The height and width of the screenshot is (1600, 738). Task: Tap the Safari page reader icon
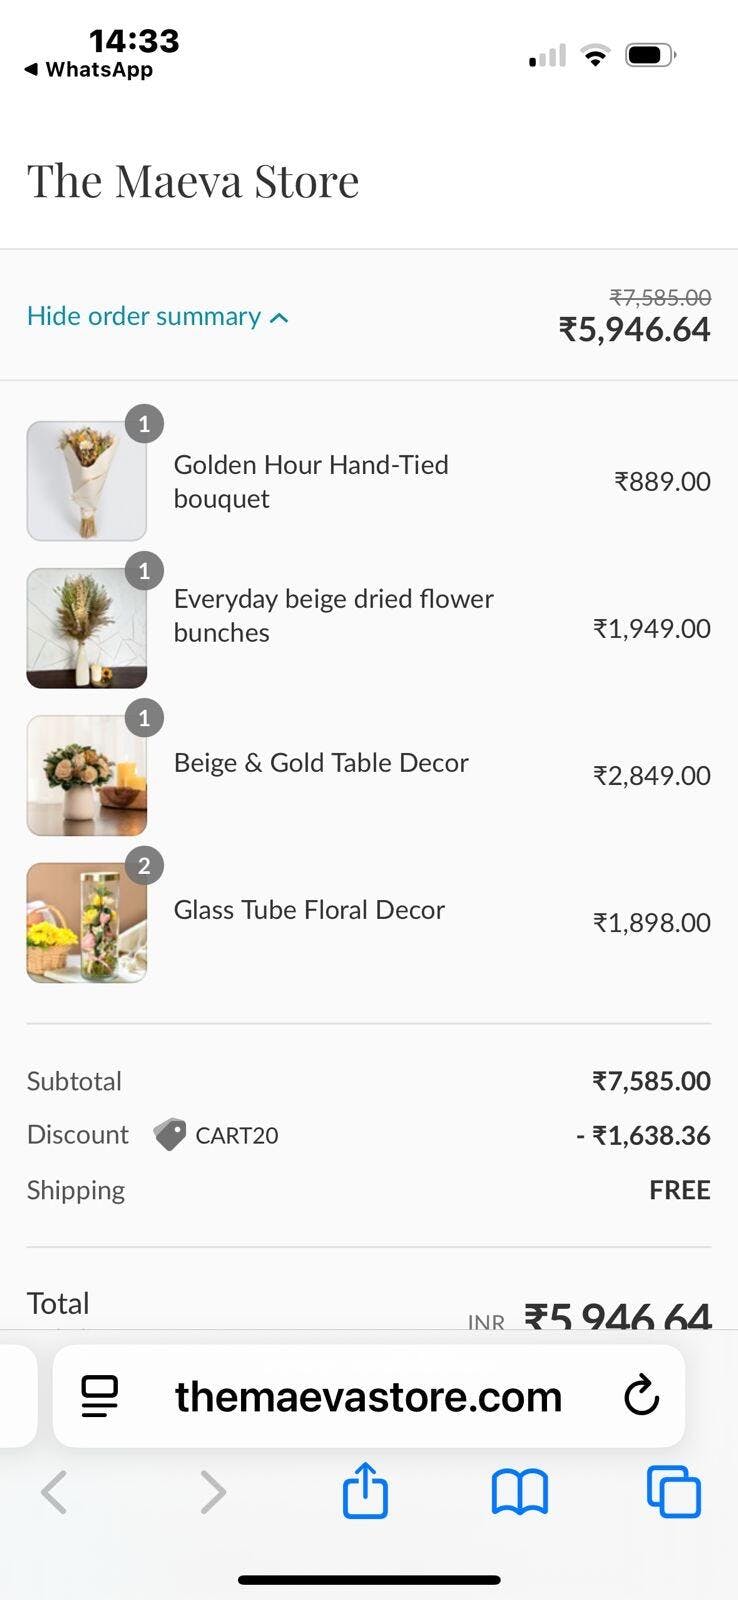coord(99,1396)
